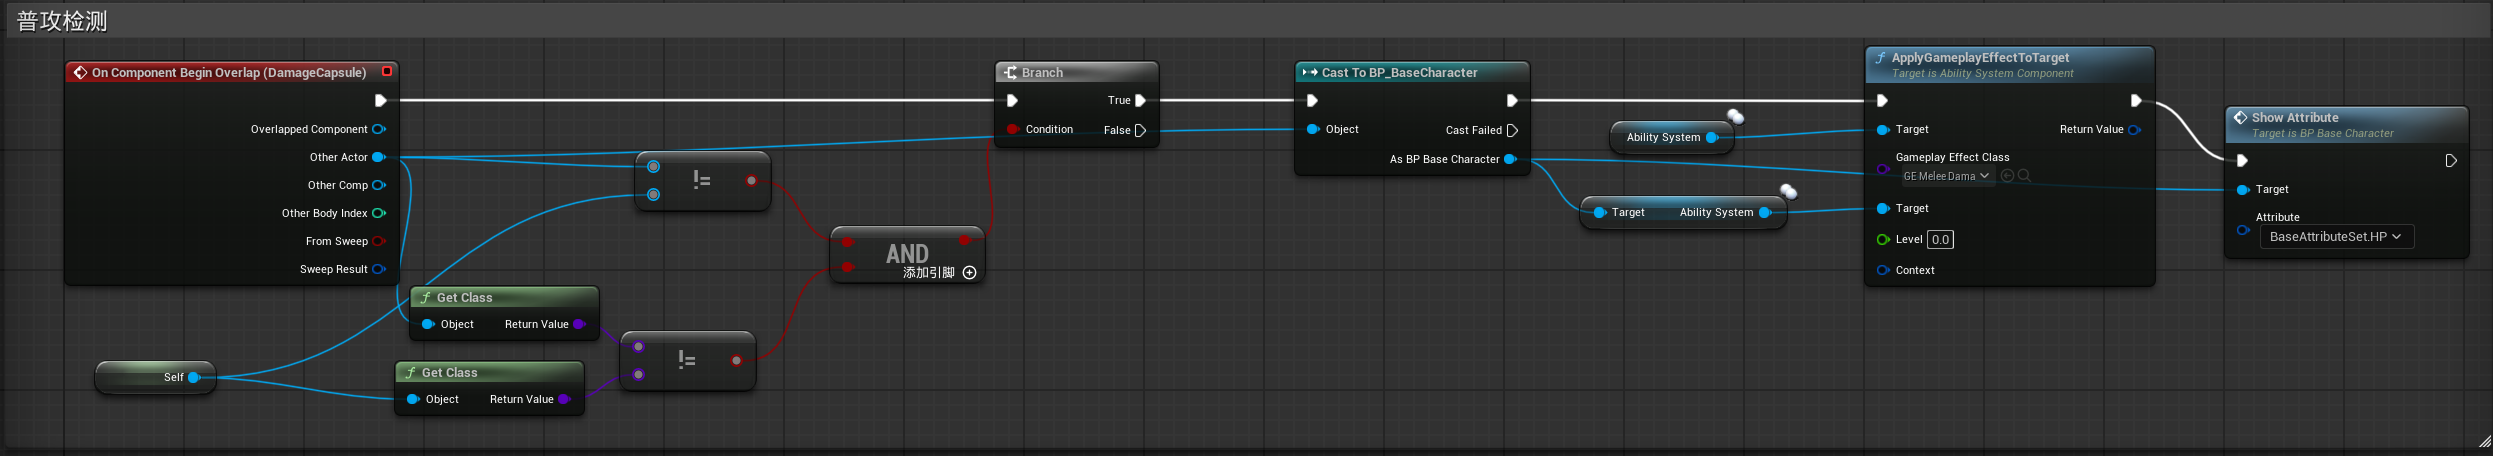Click the Target input pin on the Target/Ability System getter node

1600,212
